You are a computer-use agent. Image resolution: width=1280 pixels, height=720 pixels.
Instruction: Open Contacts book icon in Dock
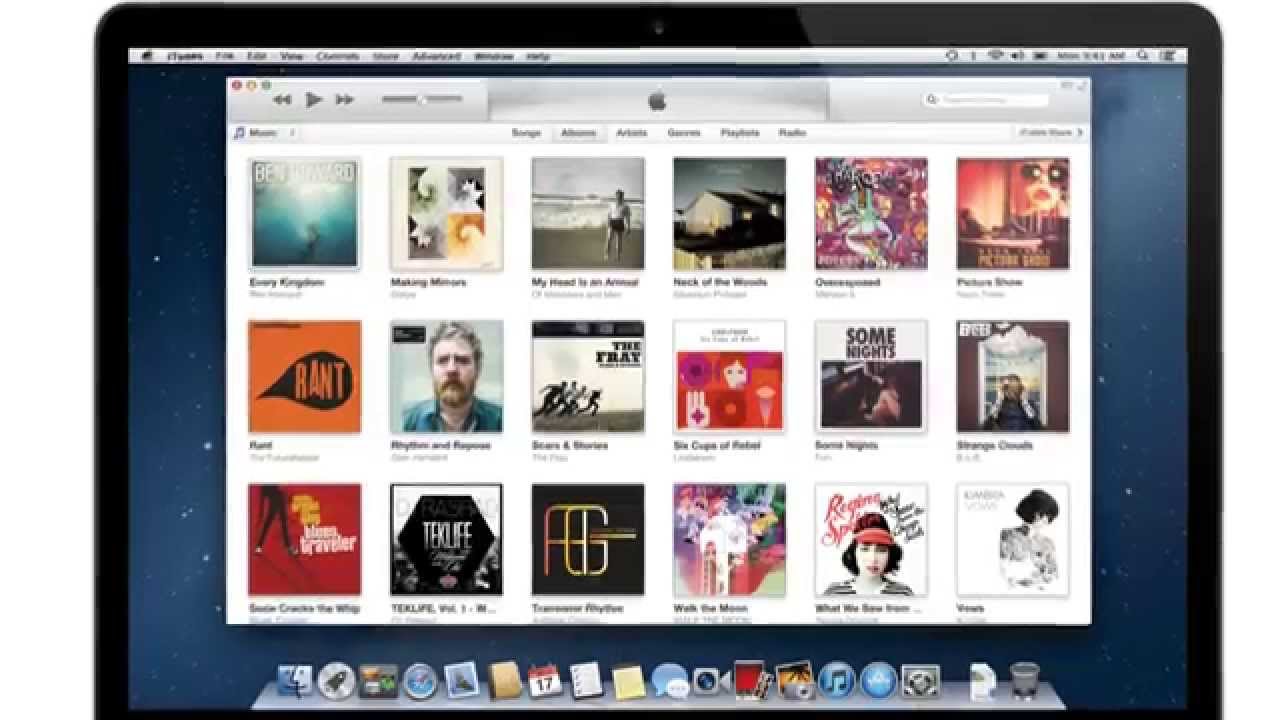coord(505,681)
